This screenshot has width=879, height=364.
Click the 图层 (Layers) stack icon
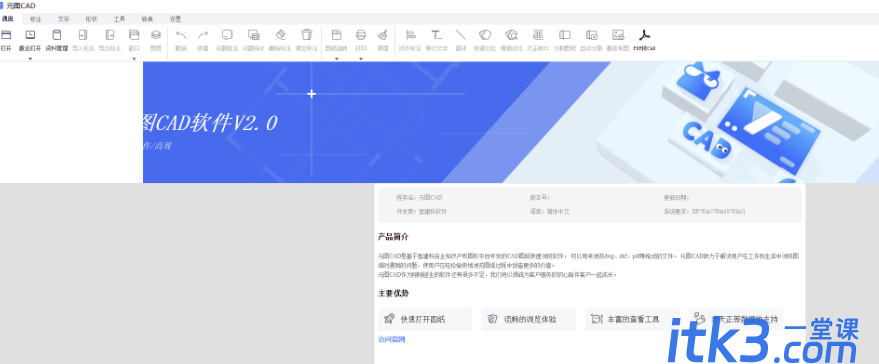156,35
